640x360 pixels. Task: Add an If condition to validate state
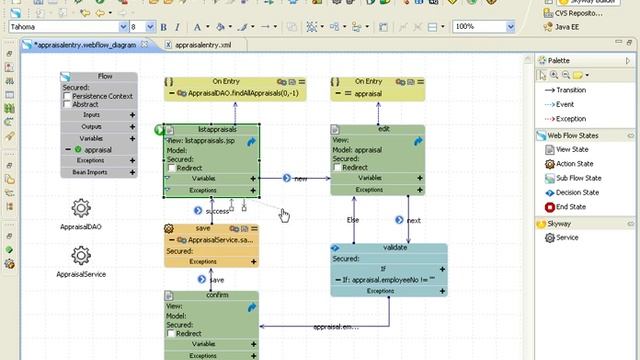(442, 269)
